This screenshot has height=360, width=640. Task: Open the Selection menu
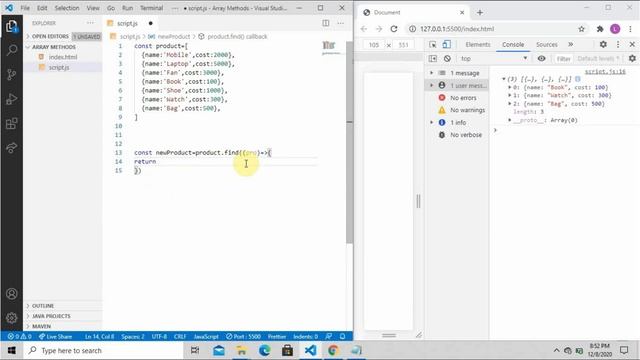point(67,8)
